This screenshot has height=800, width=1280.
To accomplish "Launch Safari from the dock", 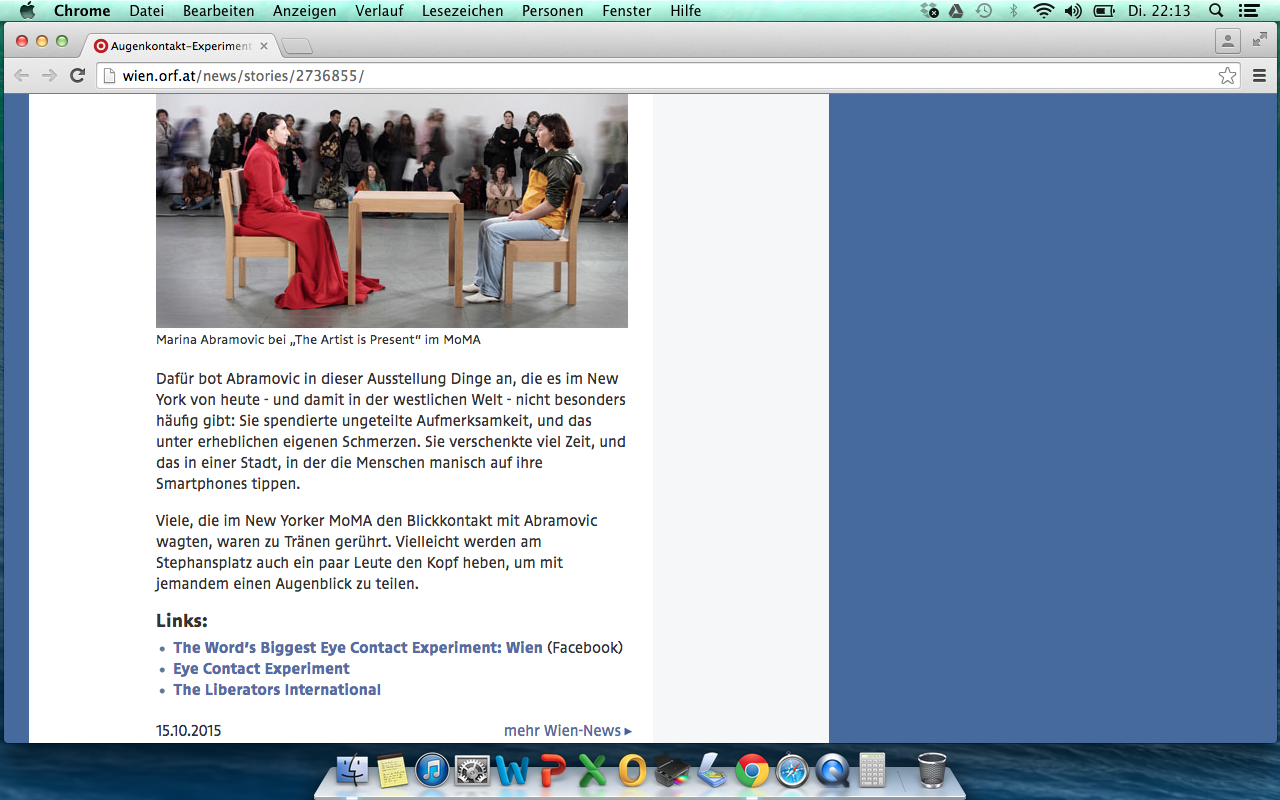I will point(792,771).
